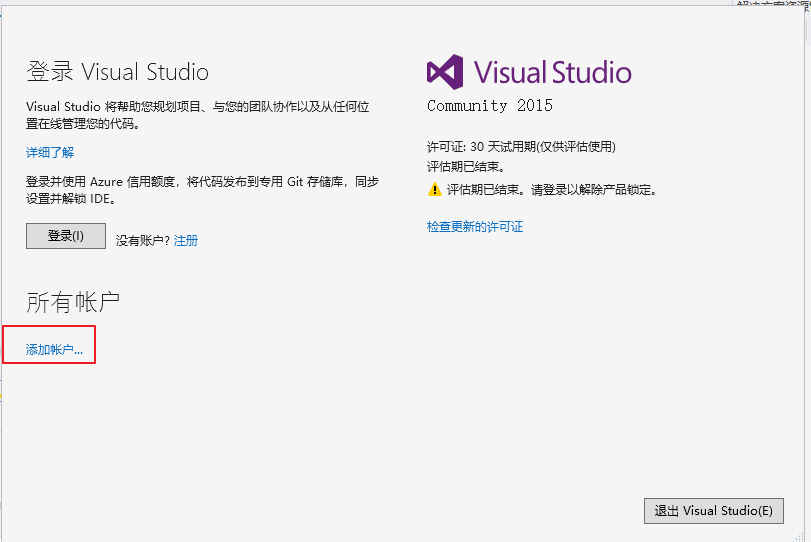Click the 许可证: 30 天试用期 license text
The width and height of the screenshot is (811, 542).
point(521,147)
